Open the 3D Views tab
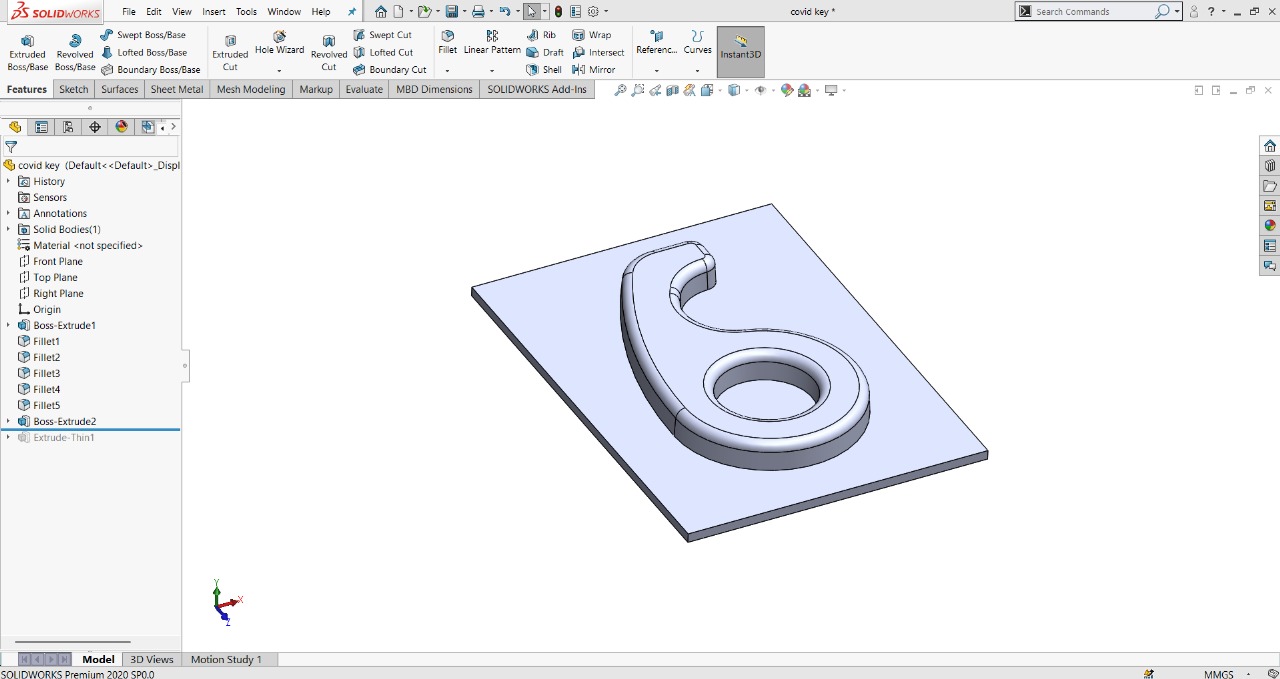 click(x=152, y=659)
